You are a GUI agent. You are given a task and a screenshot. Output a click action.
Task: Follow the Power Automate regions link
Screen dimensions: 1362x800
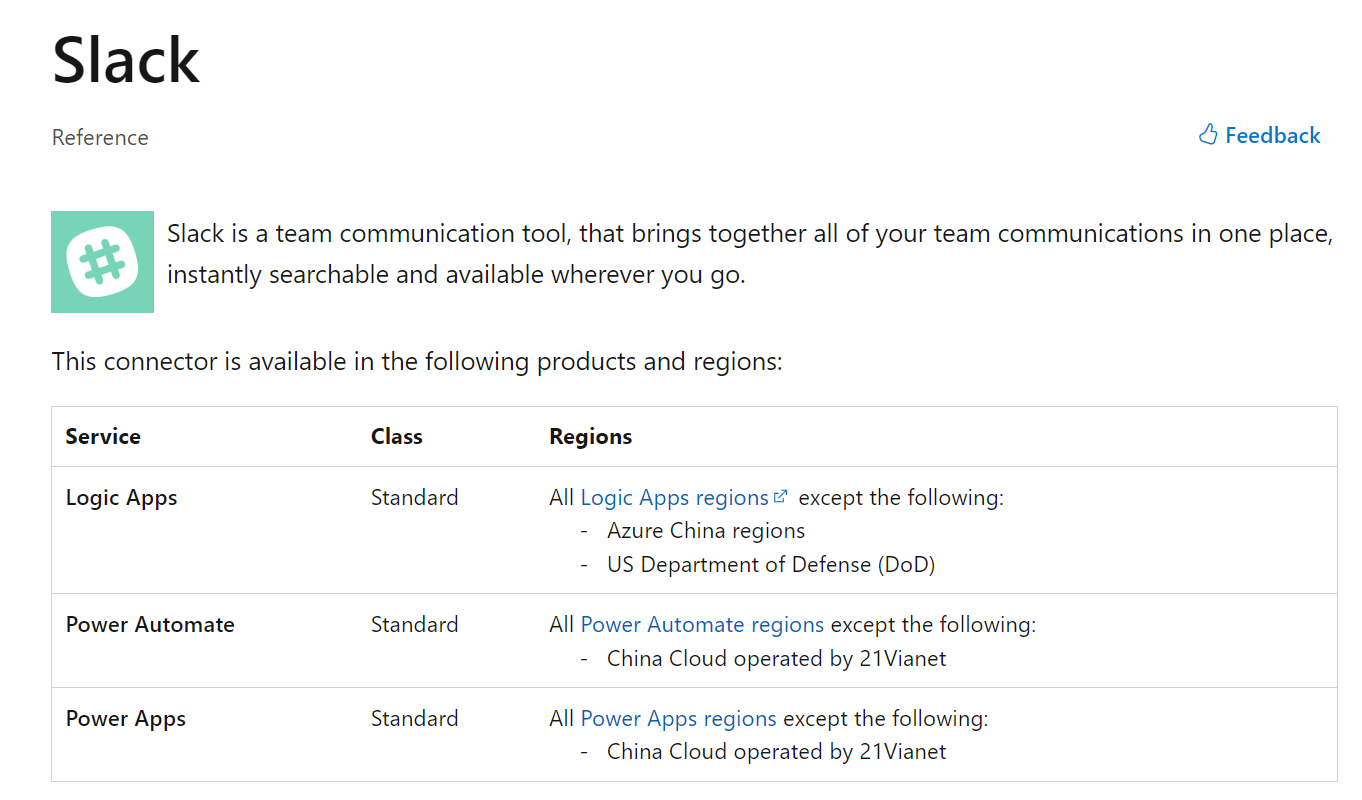pyautogui.click(x=702, y=624)
